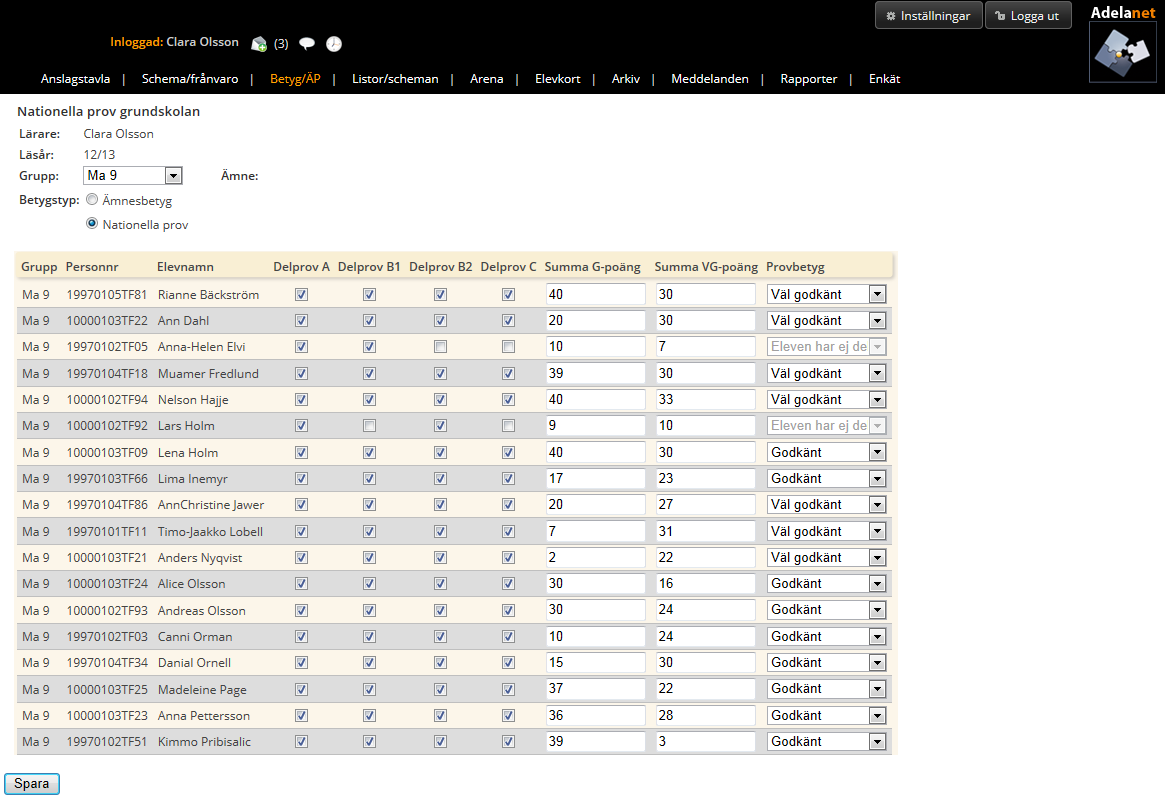
Task: Open Arkiv menu item
Action: pos(626,79)
